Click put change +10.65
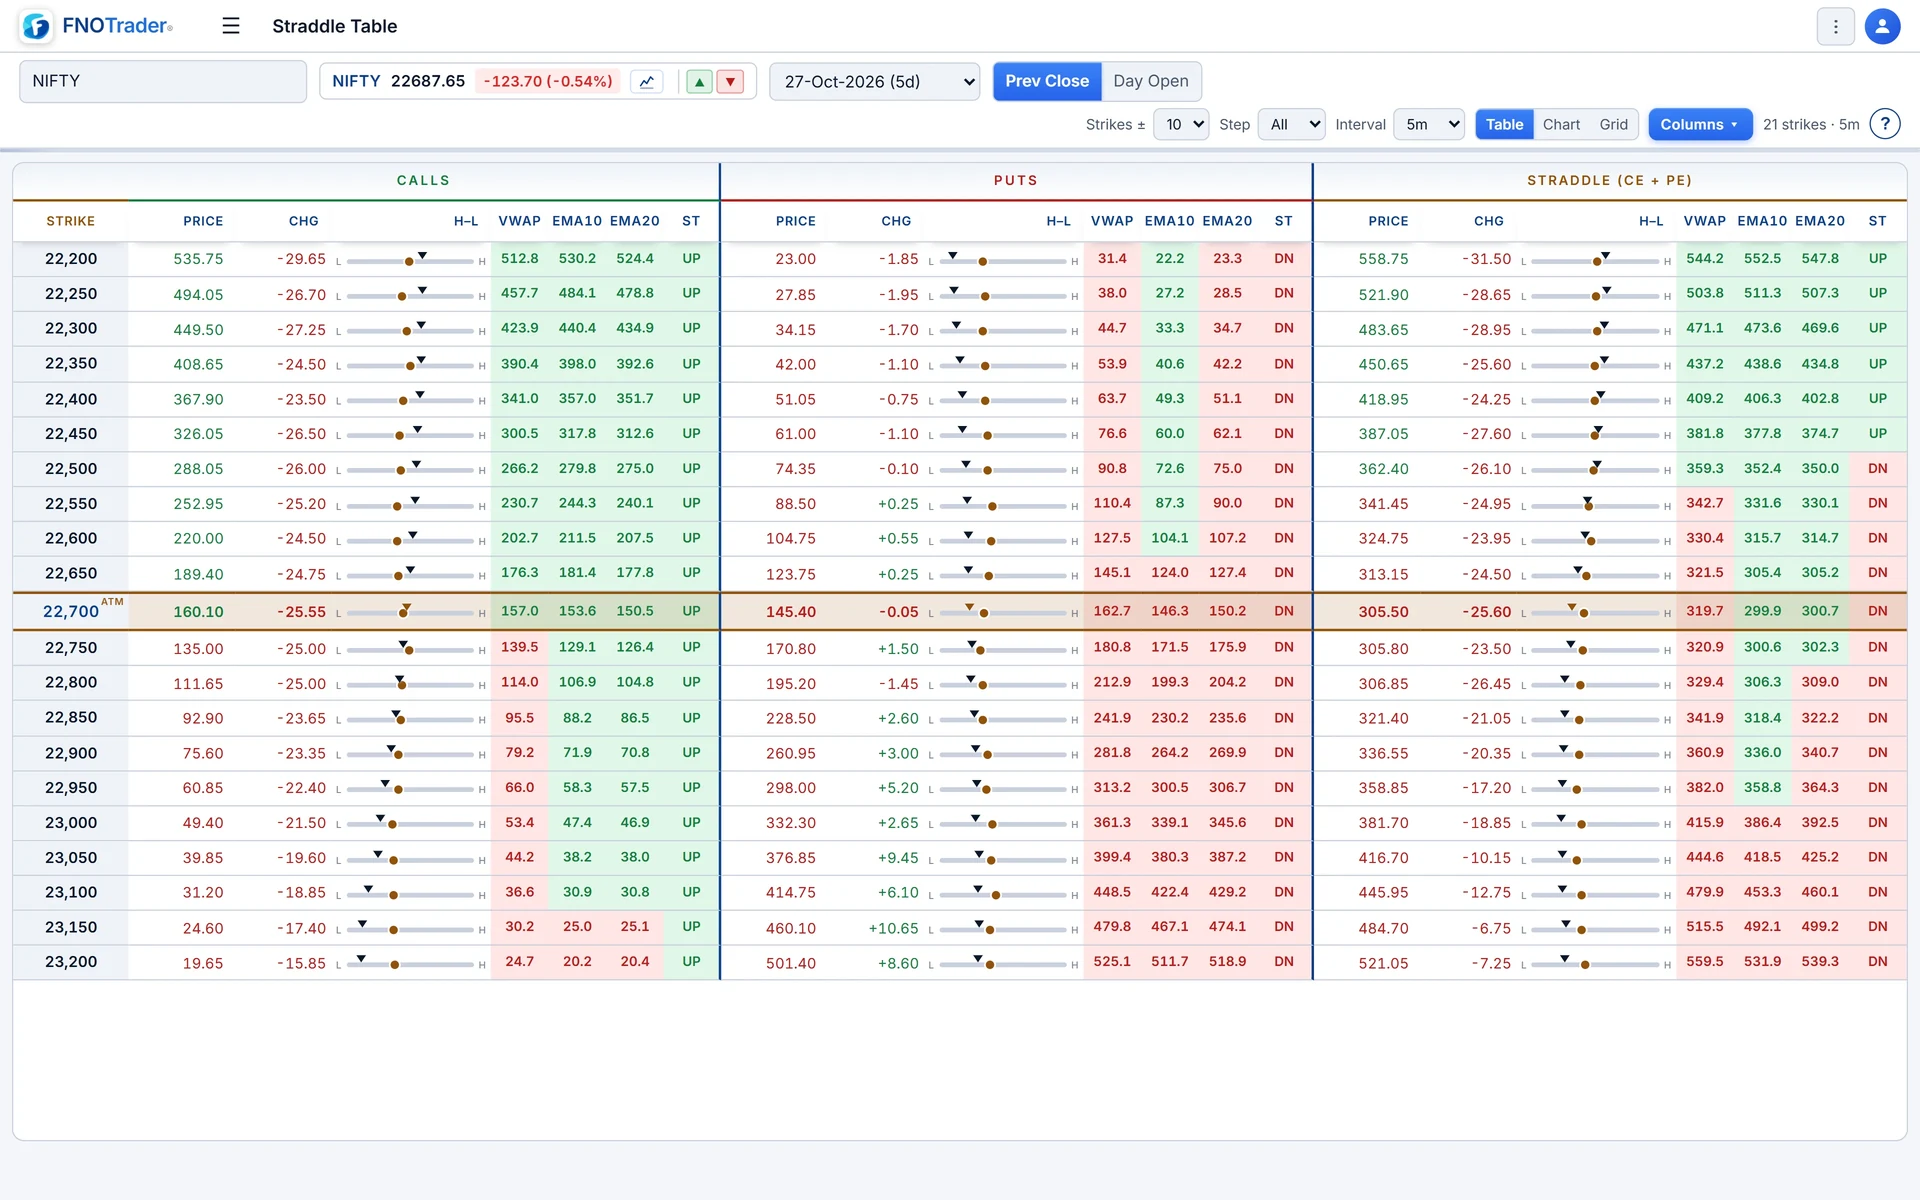This screenshot has height=1200, width=1920. pyautogui.click(x=893, y=928)
